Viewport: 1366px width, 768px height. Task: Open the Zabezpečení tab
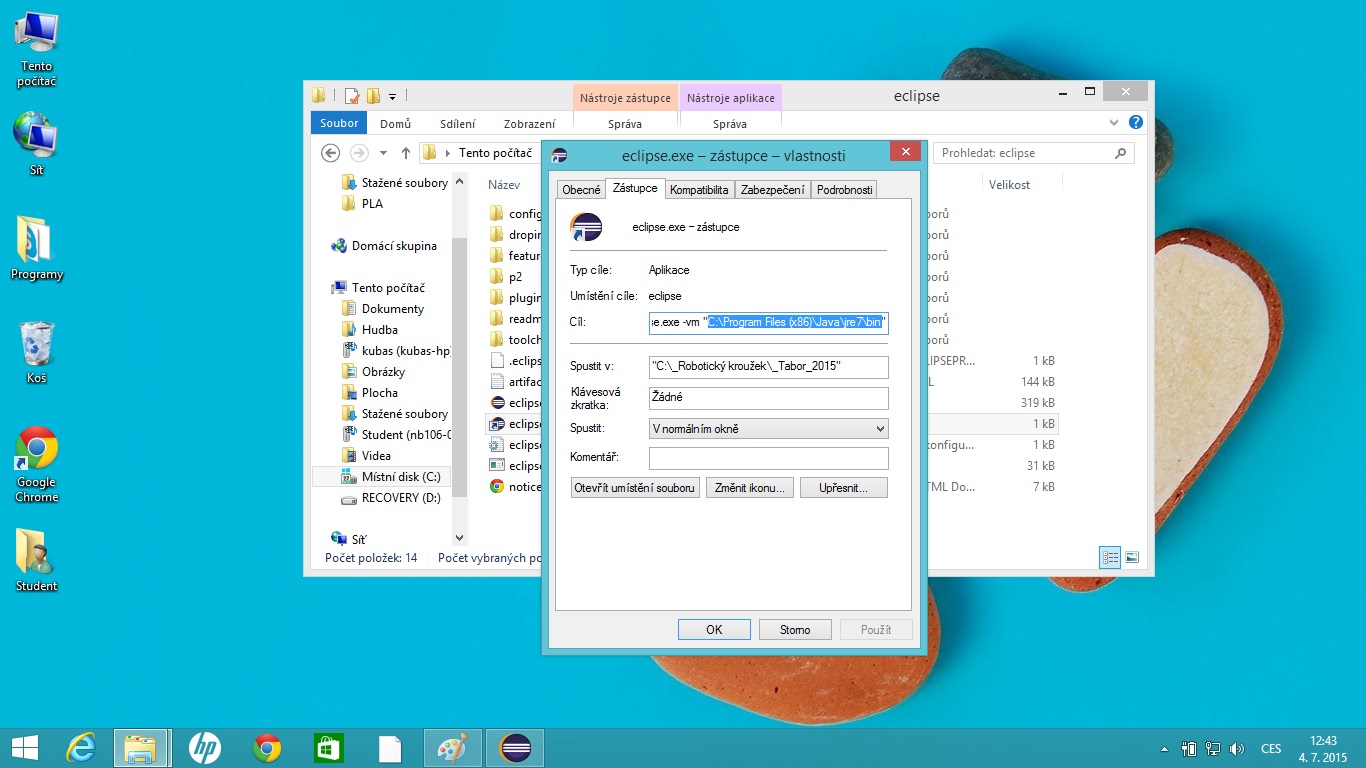click(x=772, y=189)
